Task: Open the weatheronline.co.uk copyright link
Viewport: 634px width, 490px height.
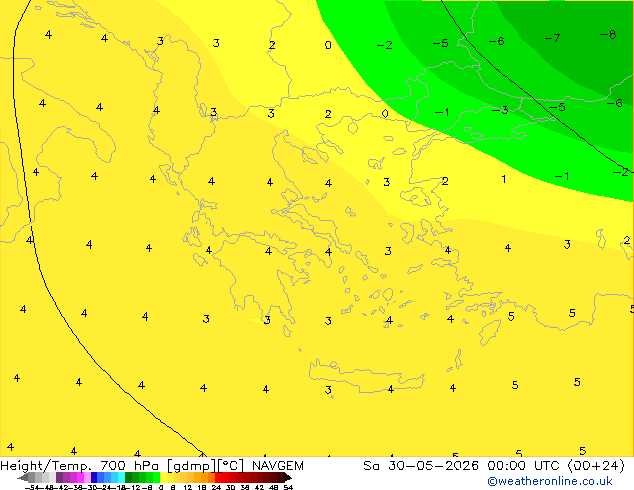Action: [x=550, y=482]
